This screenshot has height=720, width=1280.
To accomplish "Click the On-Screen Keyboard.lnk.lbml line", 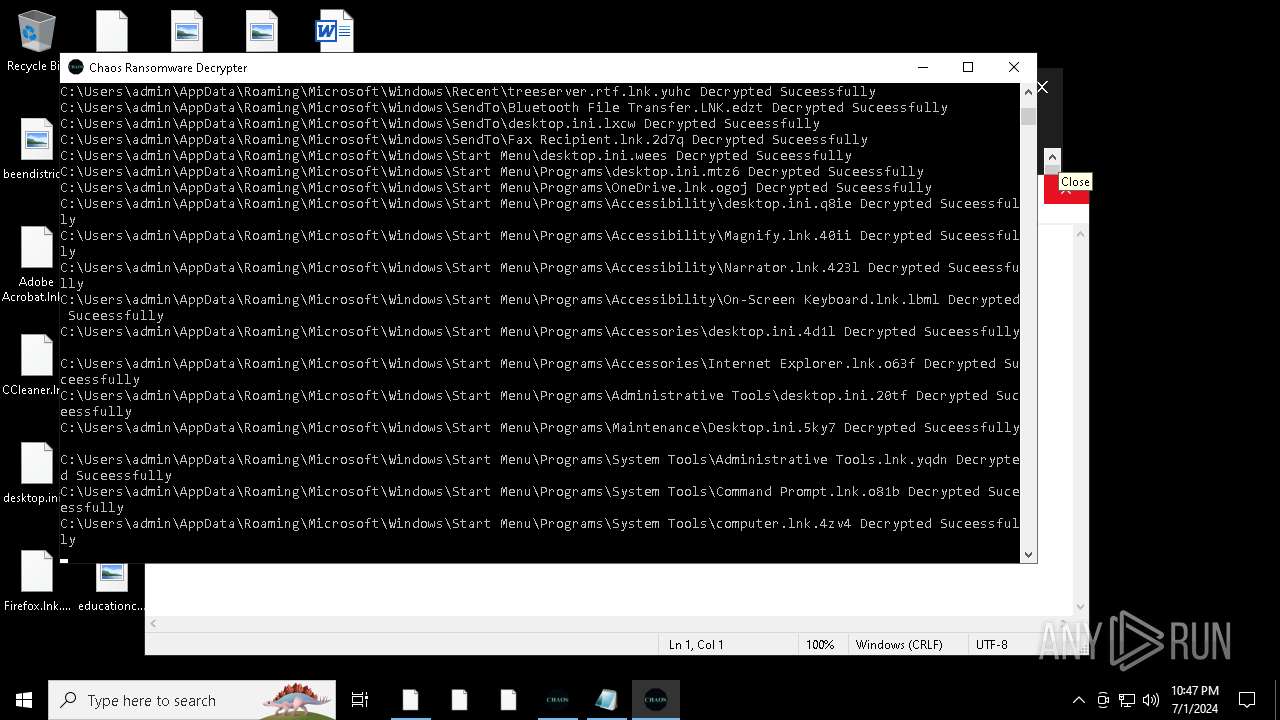I will (x=540, y=307).
